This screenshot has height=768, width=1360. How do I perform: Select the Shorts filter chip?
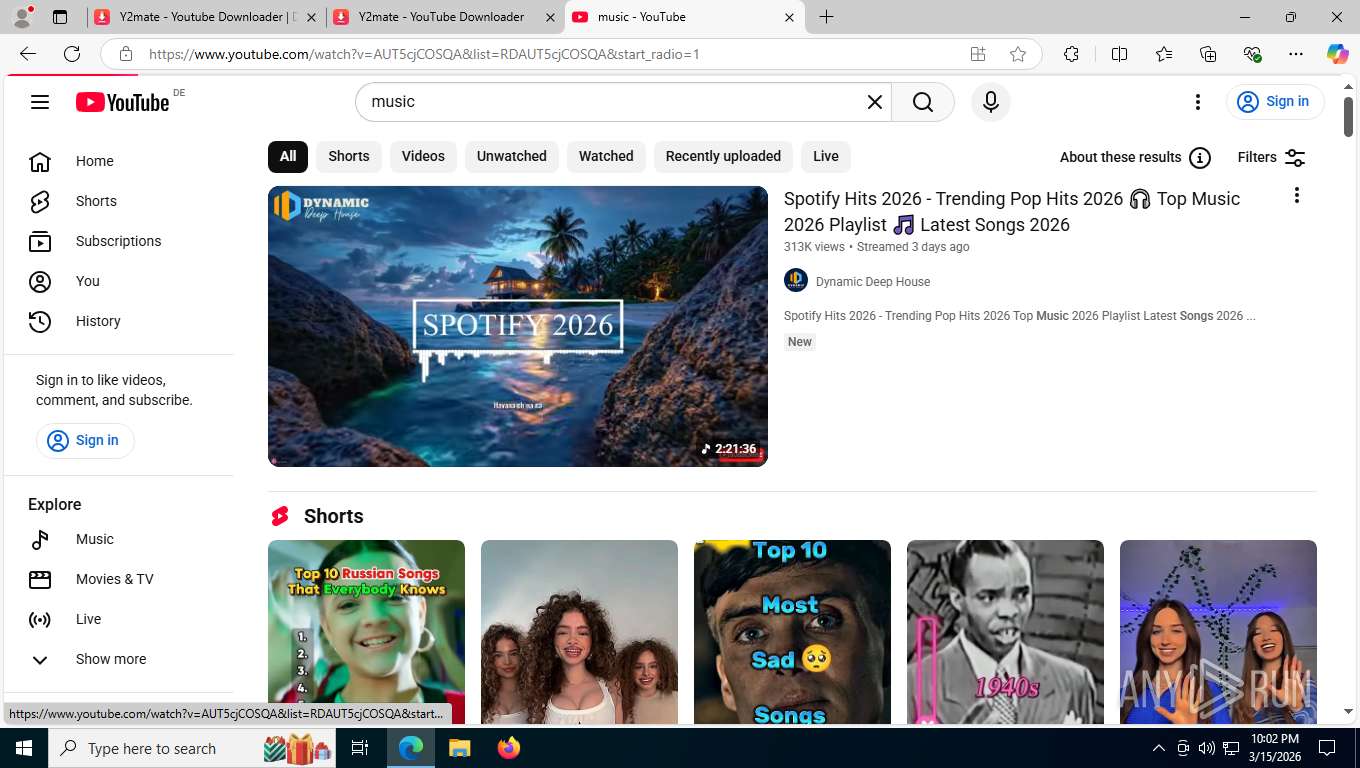tap(349, 157)
